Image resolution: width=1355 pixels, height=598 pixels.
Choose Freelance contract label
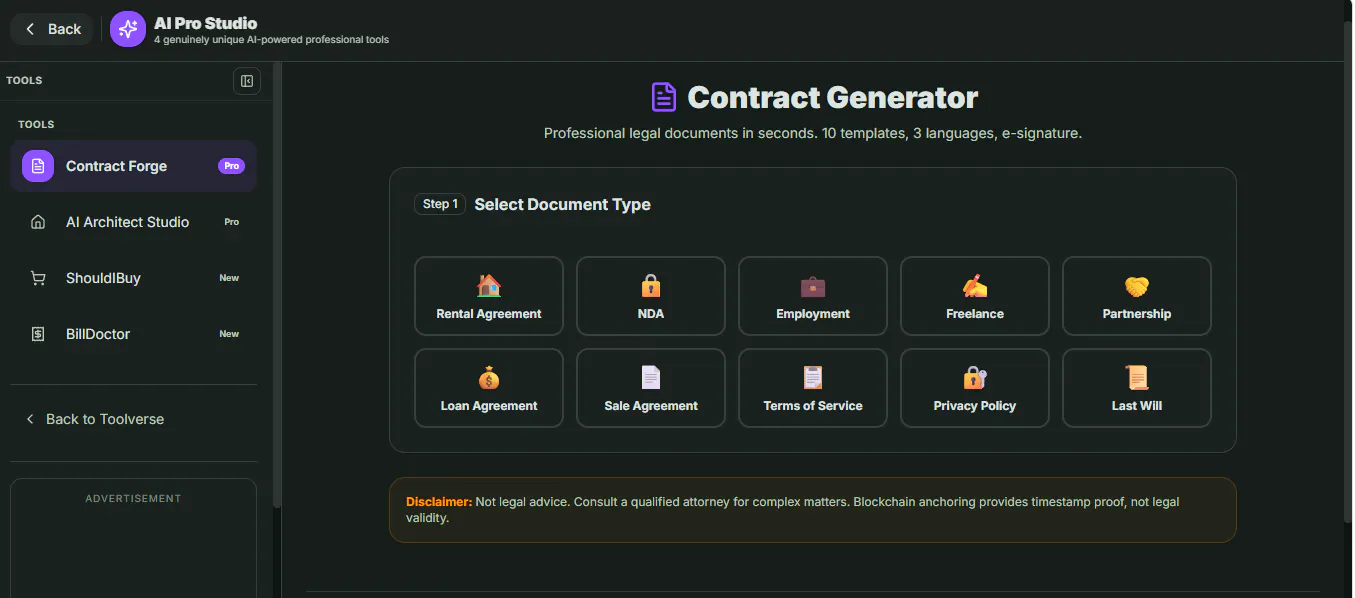click(x=975, y=314)
